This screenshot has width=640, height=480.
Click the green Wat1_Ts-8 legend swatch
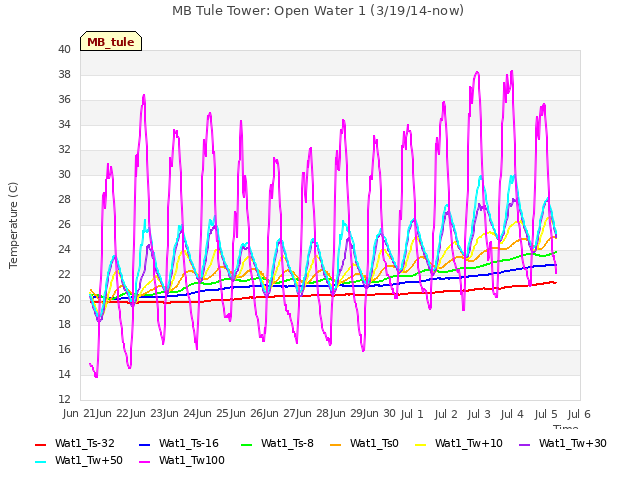[247, 444]
